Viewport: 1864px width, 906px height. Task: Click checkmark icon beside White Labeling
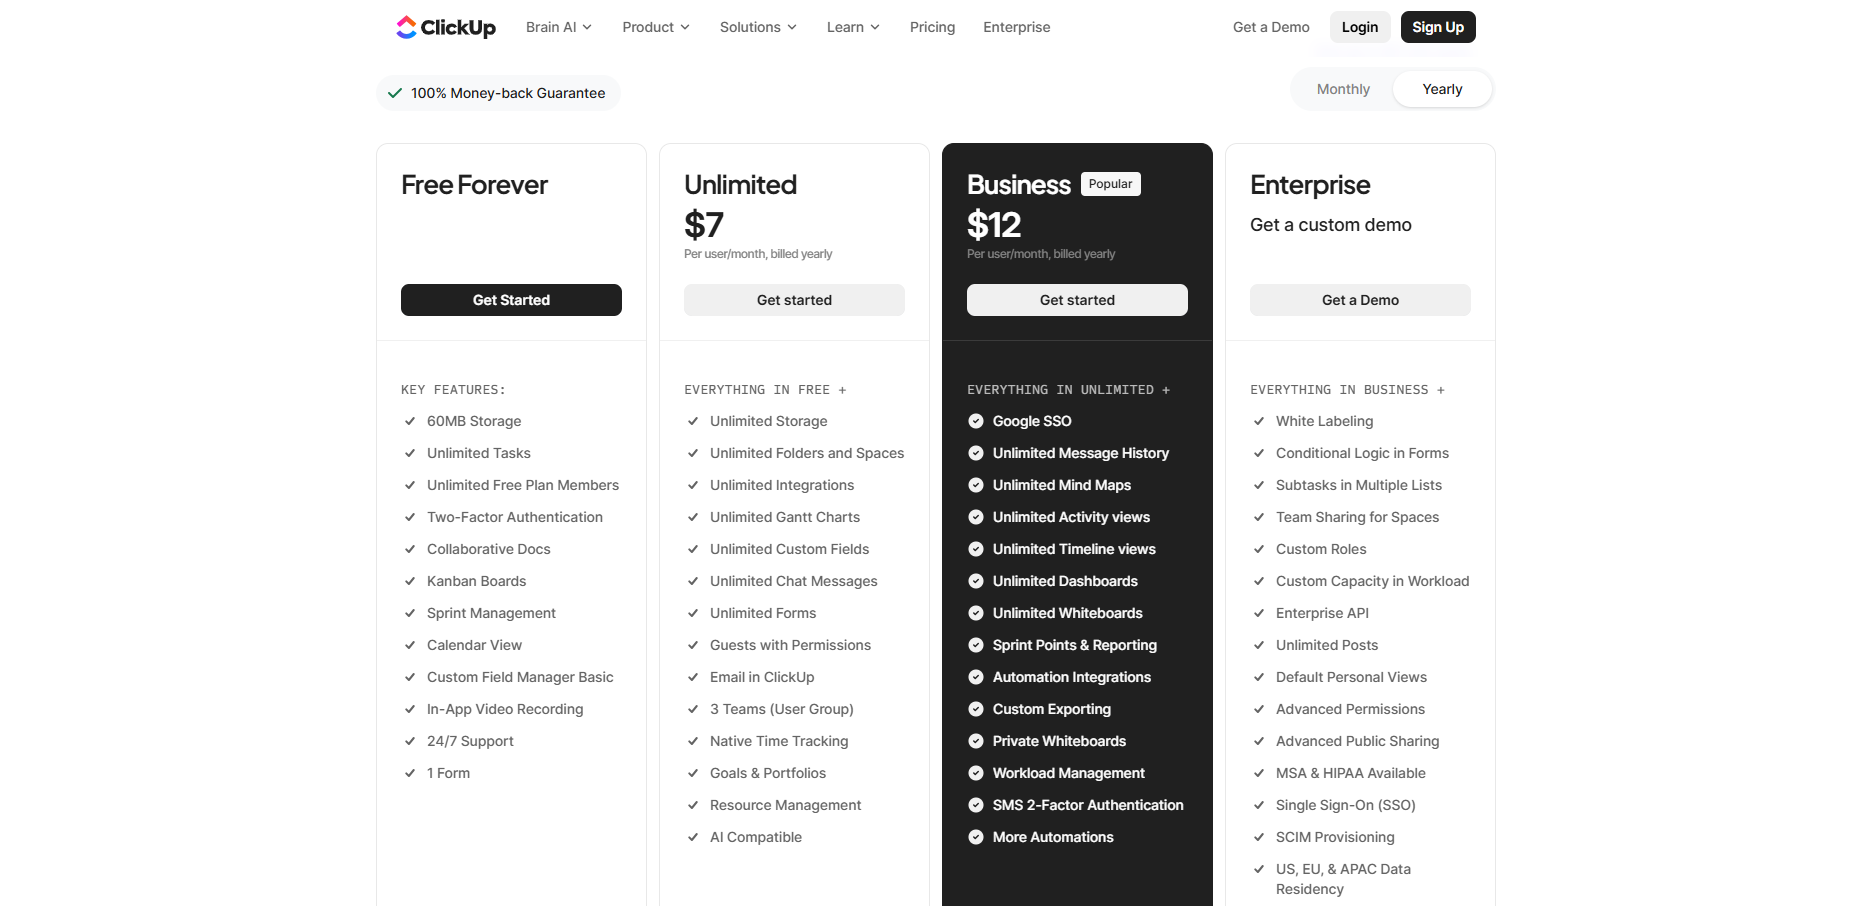point(1259,421)
